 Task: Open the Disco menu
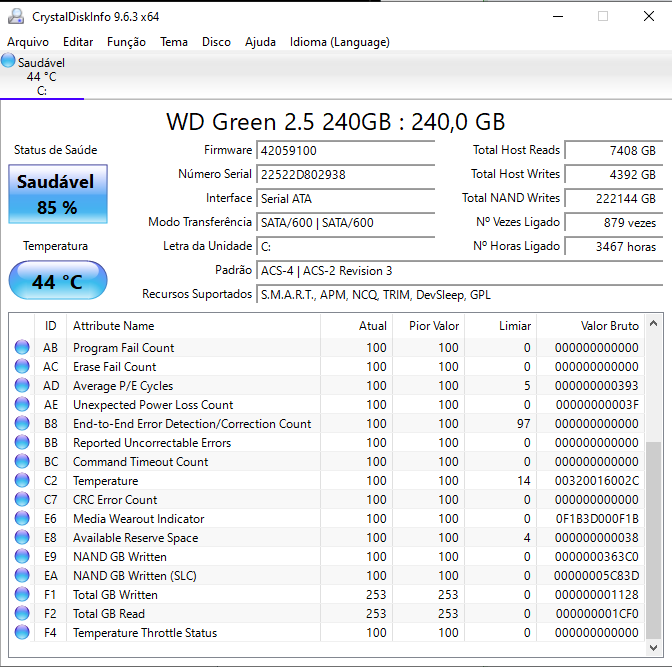[x=216, y=42]
